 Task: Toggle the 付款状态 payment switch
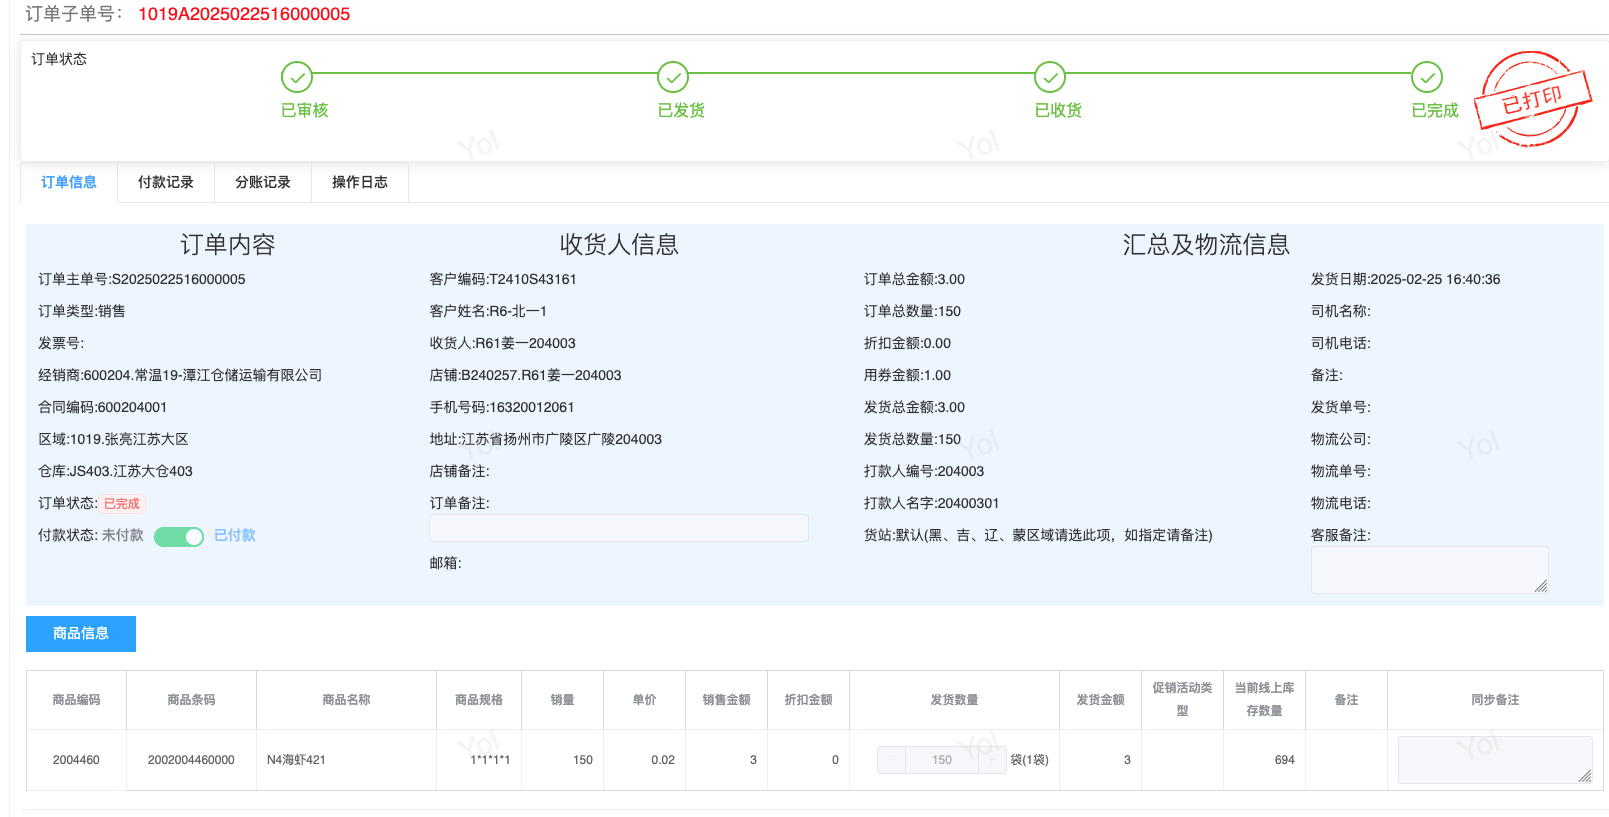click(x=179, y=537)
